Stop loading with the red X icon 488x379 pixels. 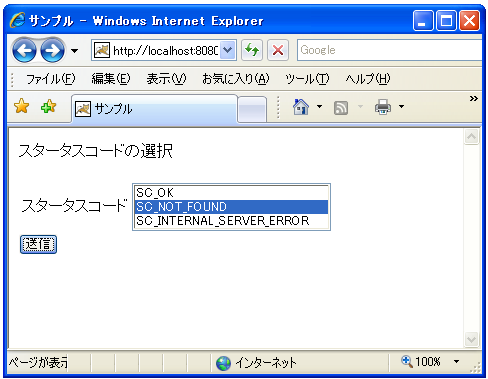[278, 50]
